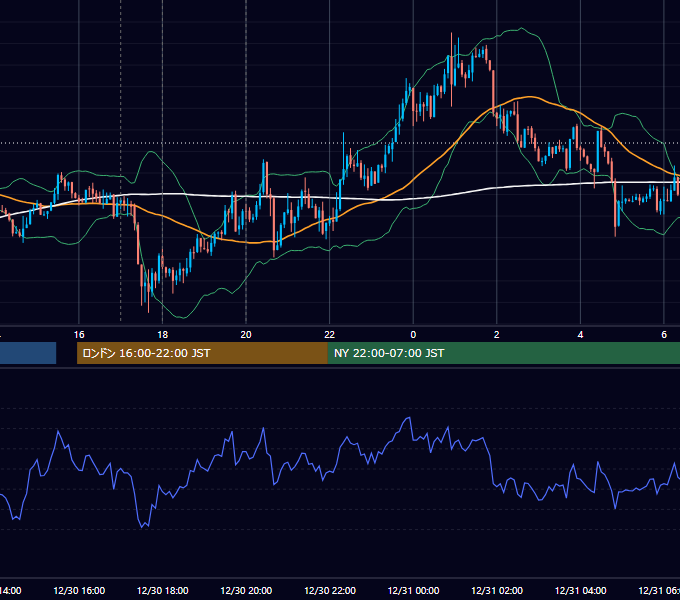Image resolution: width=680 pixels, height=600 pixels.
Task: Click the hour label 18 on upper axis
Action: click(162, 335)
